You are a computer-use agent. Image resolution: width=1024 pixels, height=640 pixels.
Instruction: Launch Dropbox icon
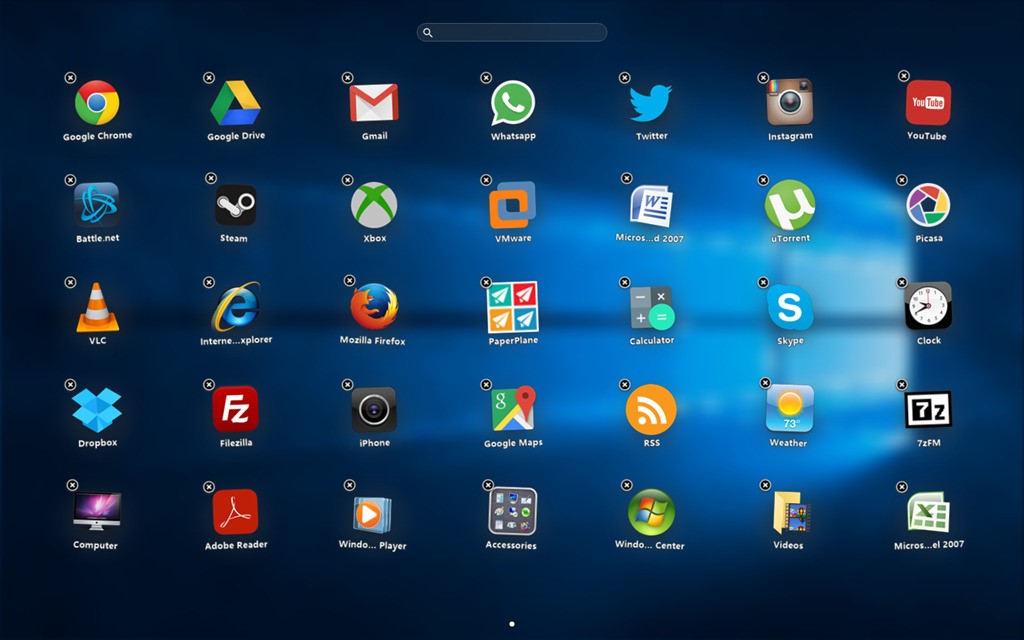pyautogui.click(x=97, y=410)
